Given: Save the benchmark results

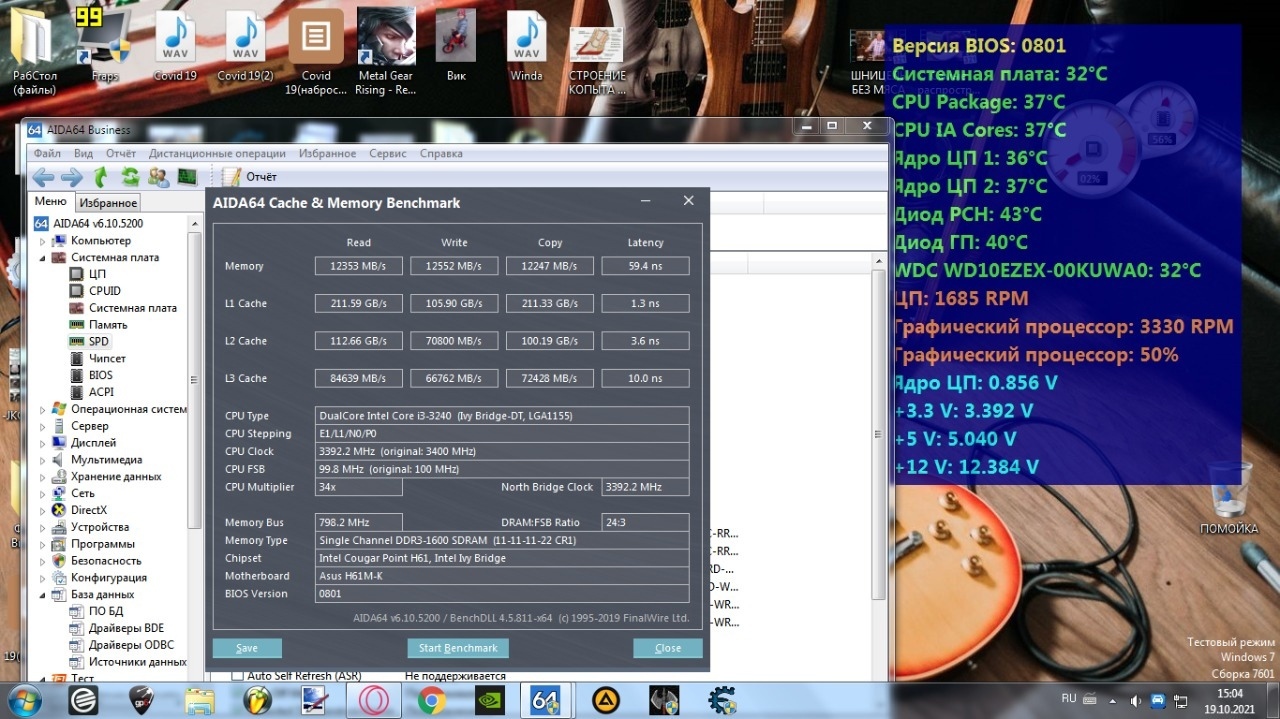Looking at the screenshot, I should [247, 648].
